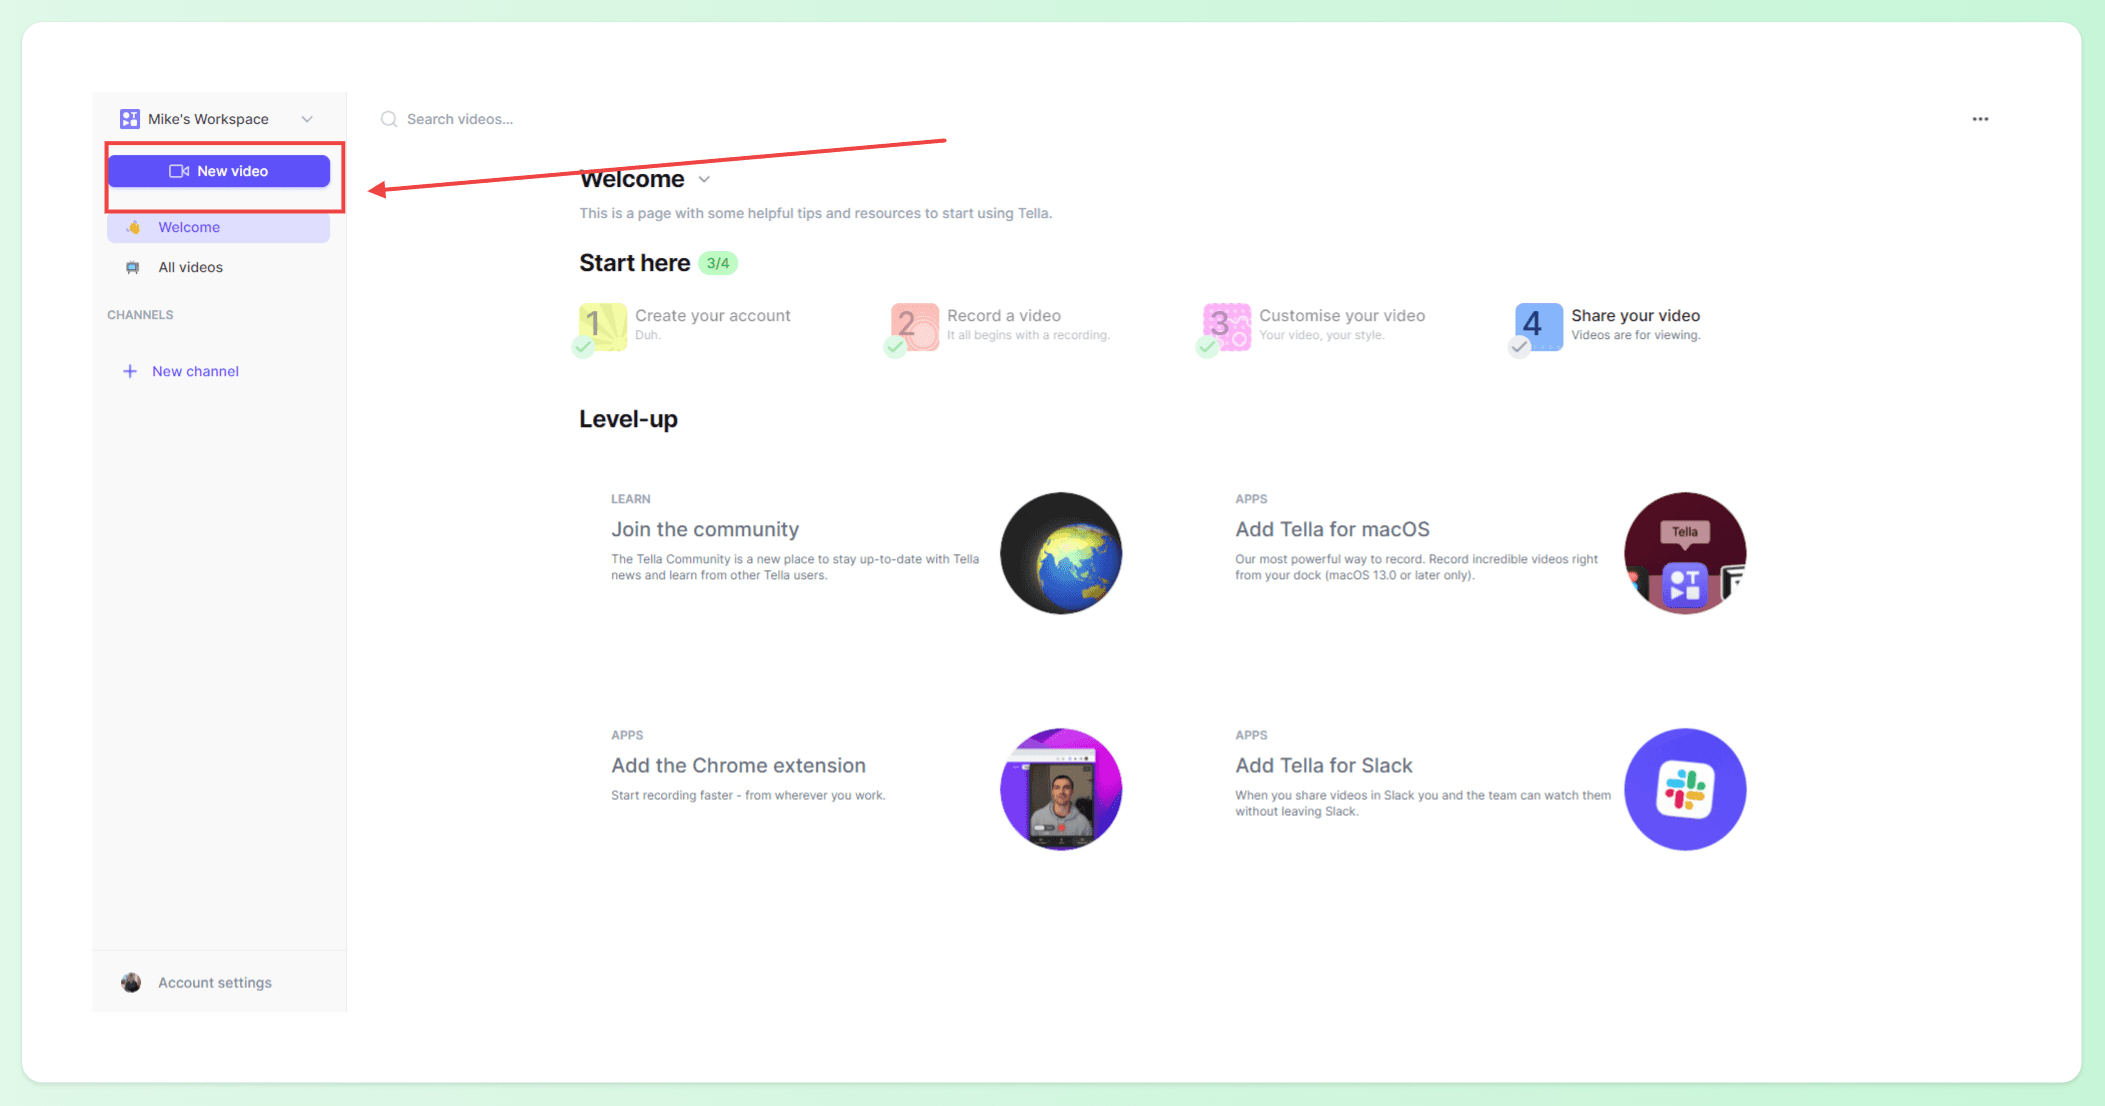Expand the Mike's Workspace dropdown chevron

307,119
